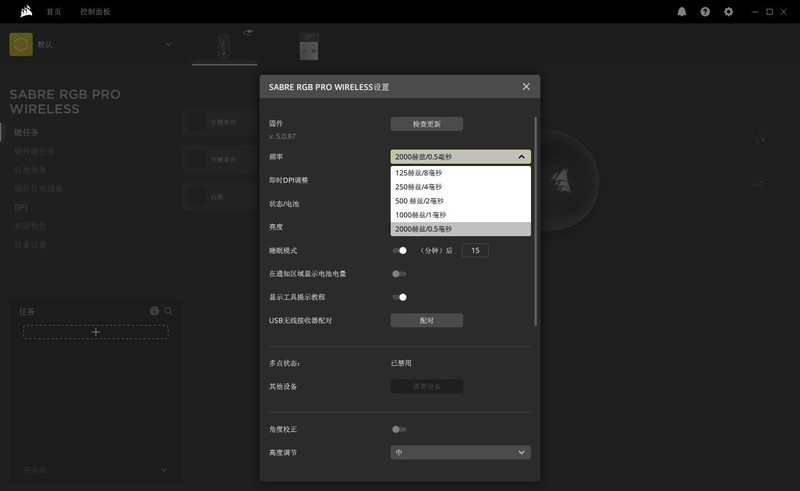Open iCUE settings gear icon

[729, 12]
